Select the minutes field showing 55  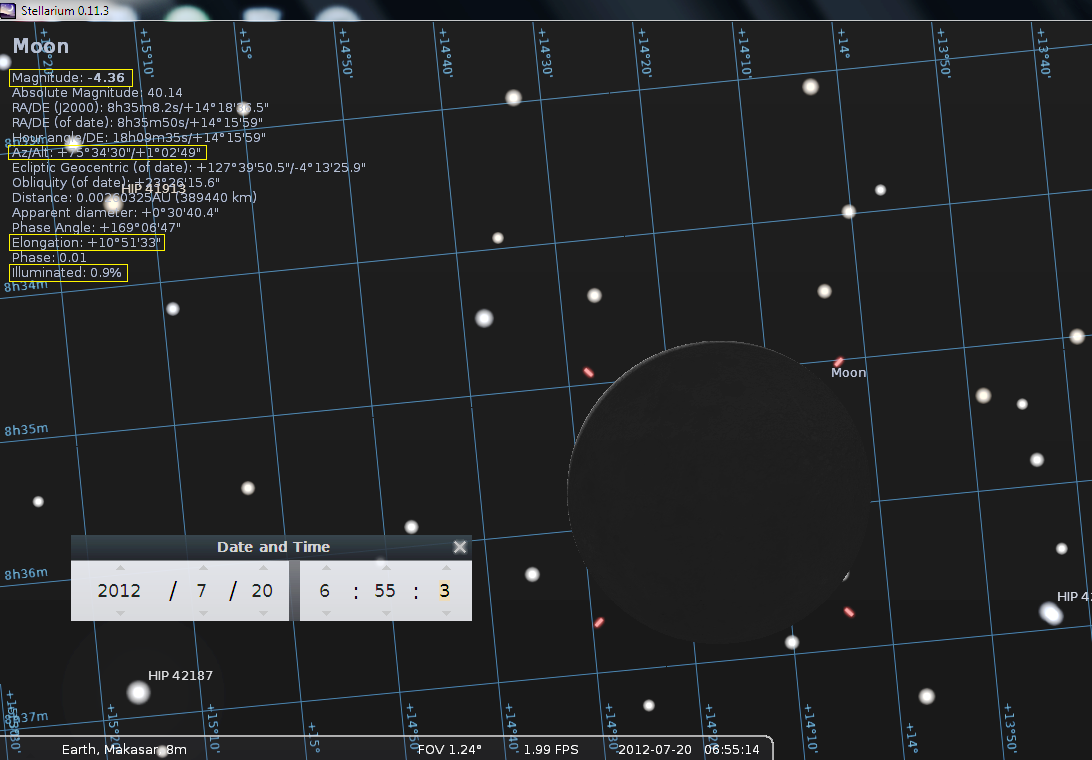[385, 591]
